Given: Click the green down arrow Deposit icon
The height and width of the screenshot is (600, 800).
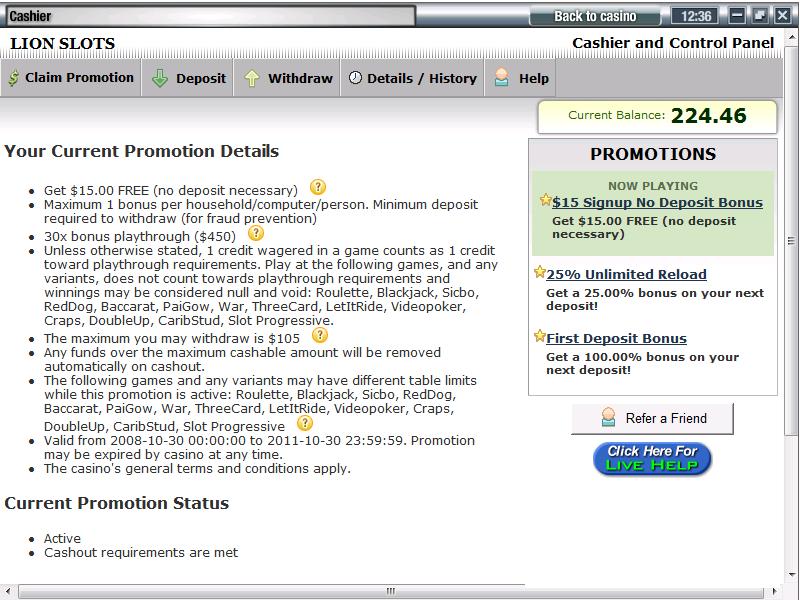Looking at the screenshot, I should click(160, 78).
